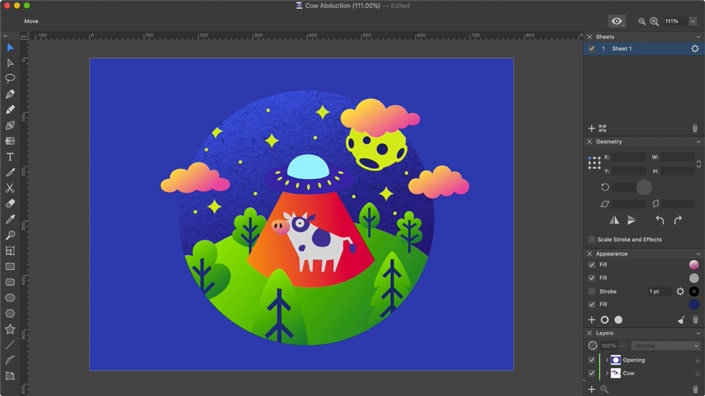Viewport: 705px width, 396px height.
Task: Select the Arc tool
Action: [10, 360]
